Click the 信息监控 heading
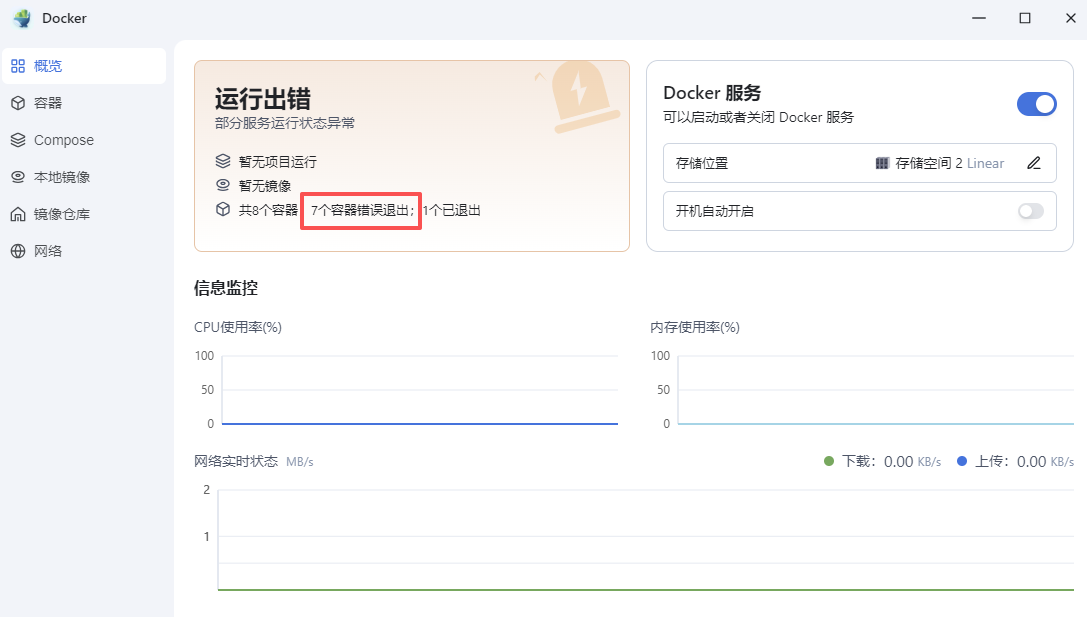The width and height of the screenshot is (1087, 617). coord(226,288)
